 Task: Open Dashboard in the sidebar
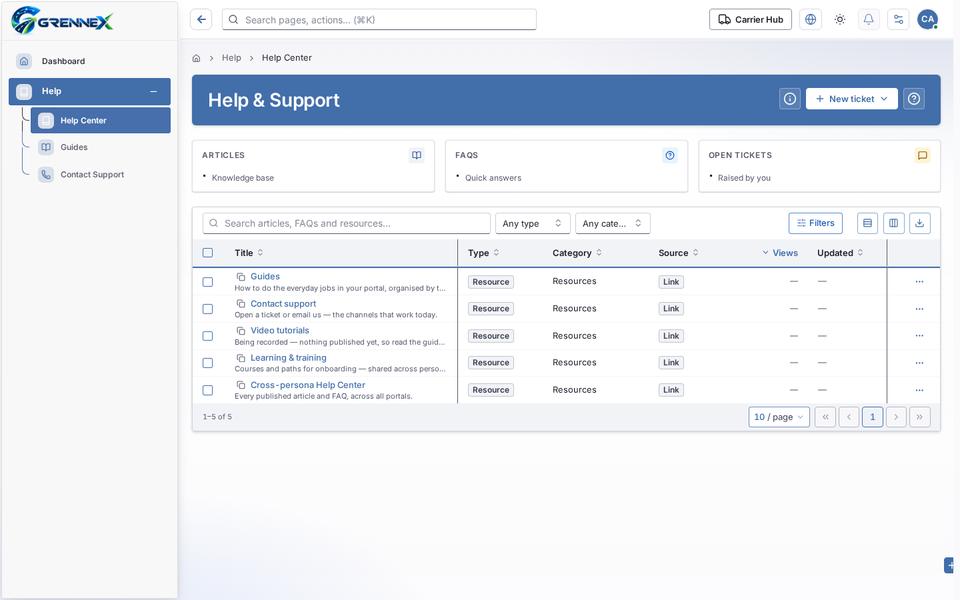point(89,61)
